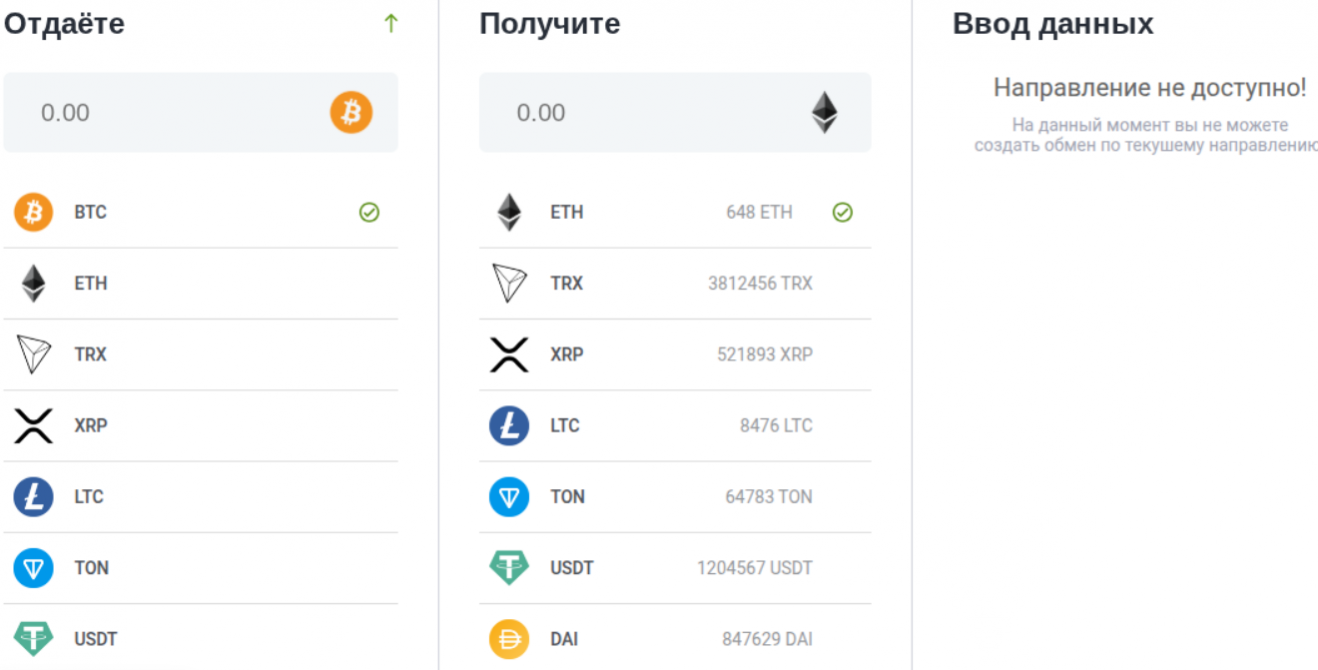The image size is (1318, 670).
Task: Click the 847629 DAI reserve amount
Action: (x=767, y=639)
